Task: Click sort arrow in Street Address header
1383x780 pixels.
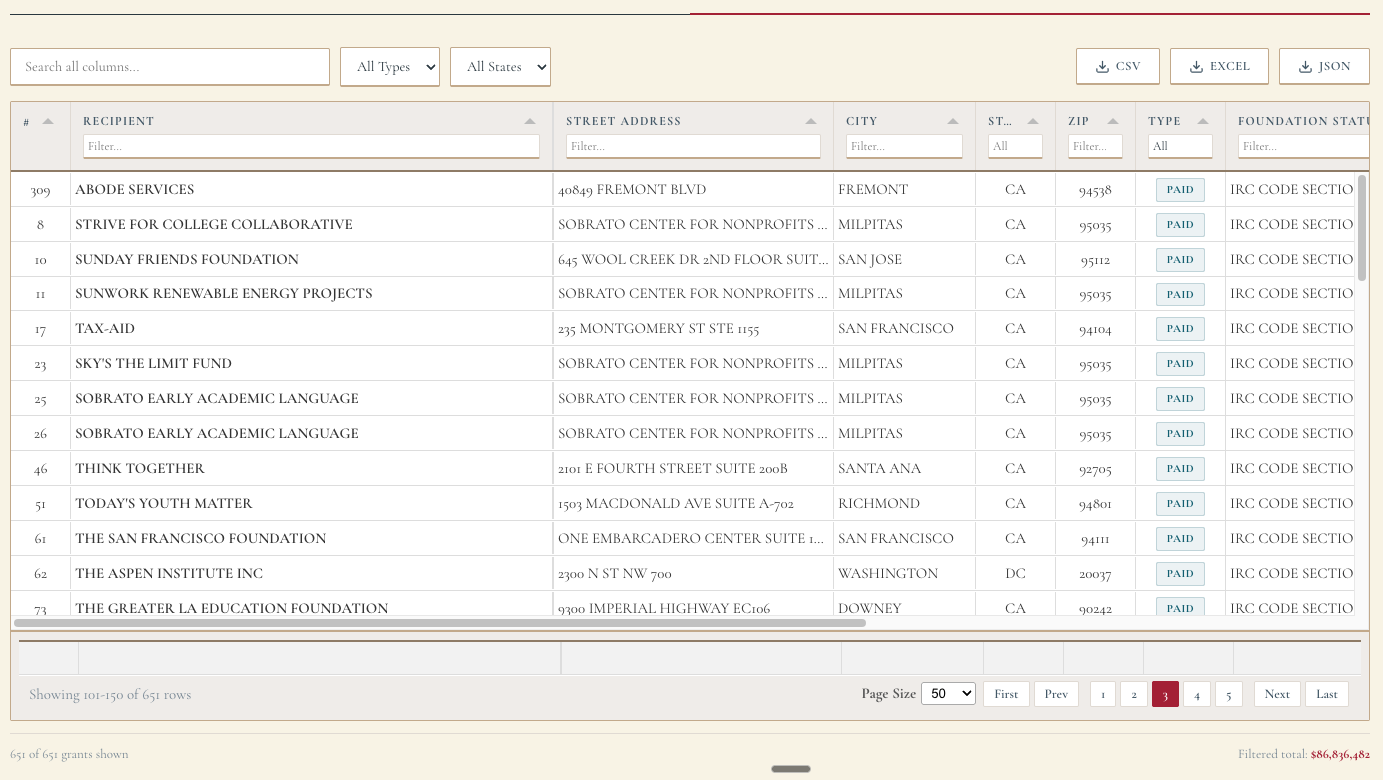Action: pyautogui.click(x=811, y=121)
